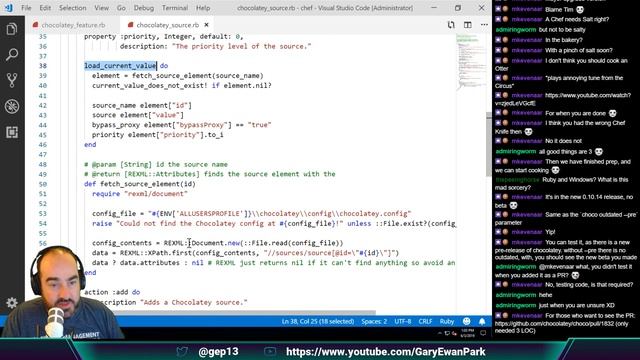Change line endings via CRLF
The height and width of the screenshot is (360, 640).
click(425, 321)
